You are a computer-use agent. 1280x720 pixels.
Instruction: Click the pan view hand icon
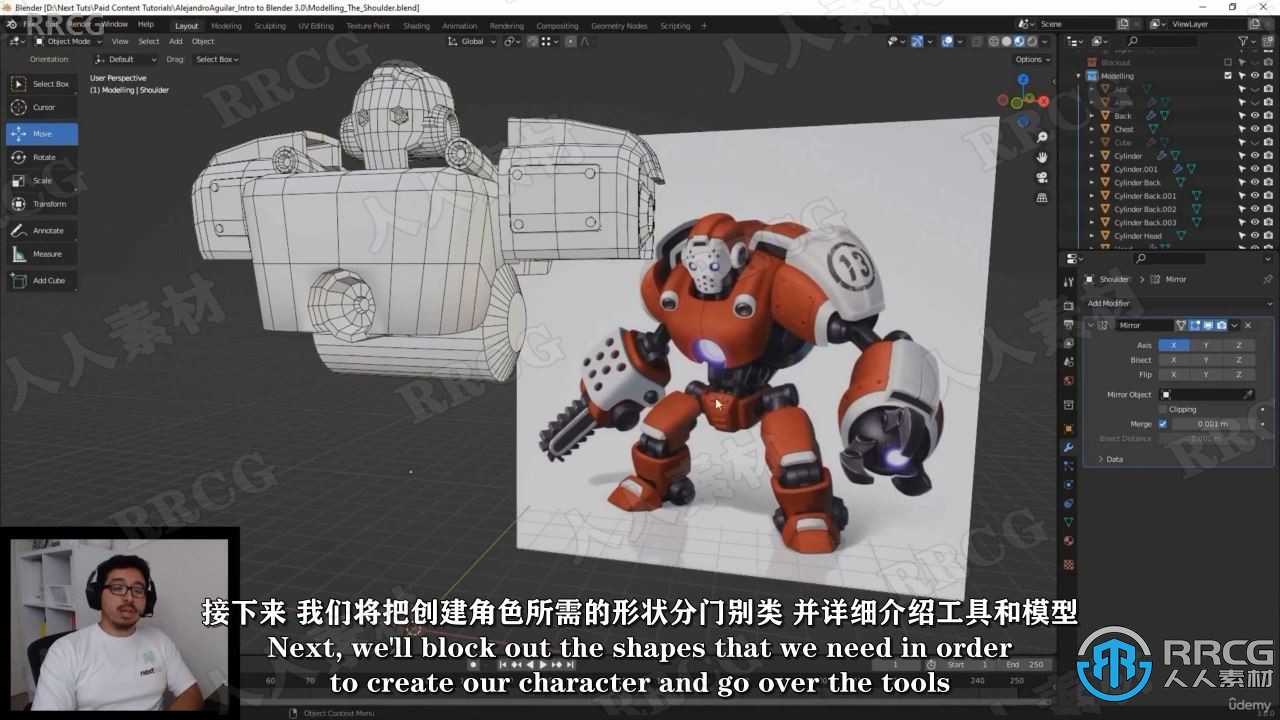point(1042,157)
